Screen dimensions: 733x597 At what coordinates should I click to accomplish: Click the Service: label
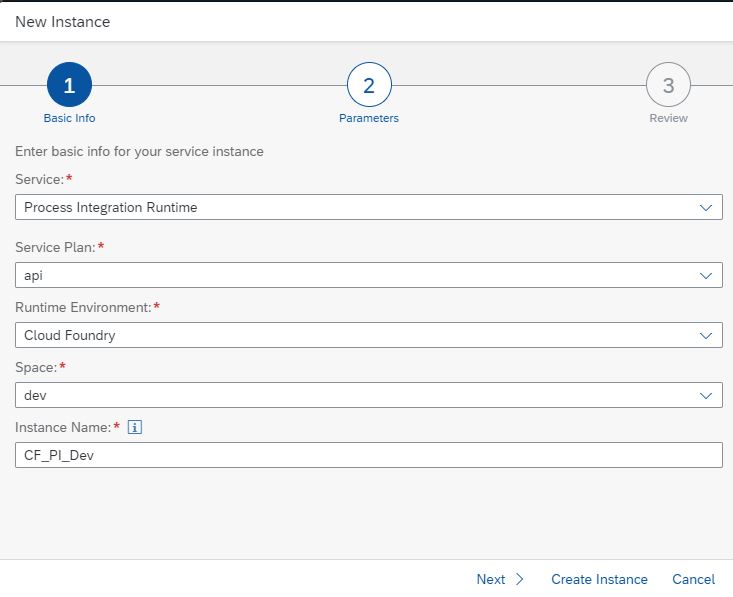click(39, 179)
